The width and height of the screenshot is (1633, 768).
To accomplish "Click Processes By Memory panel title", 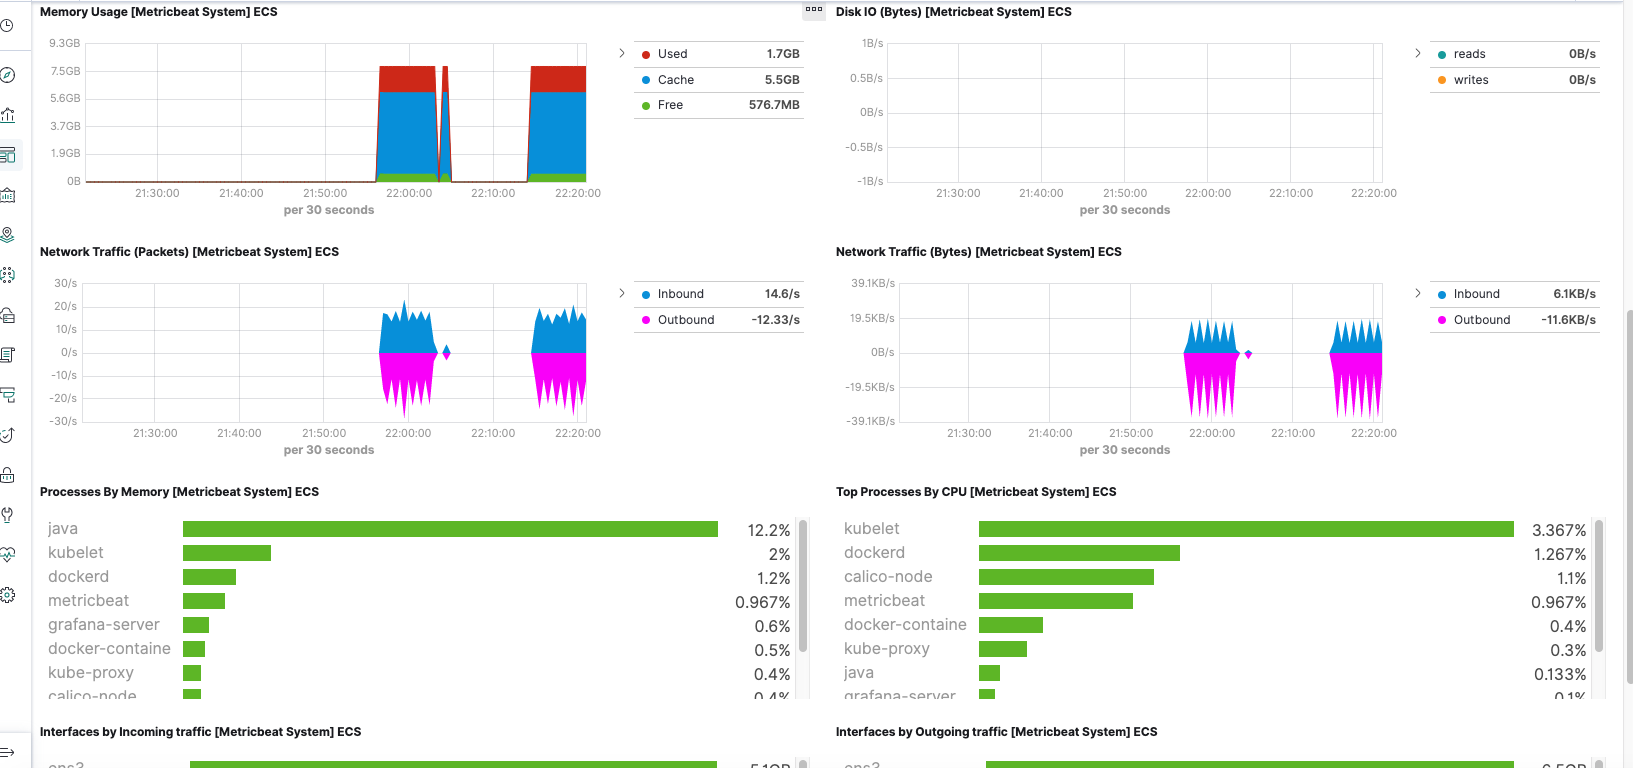I will point(179,492).
